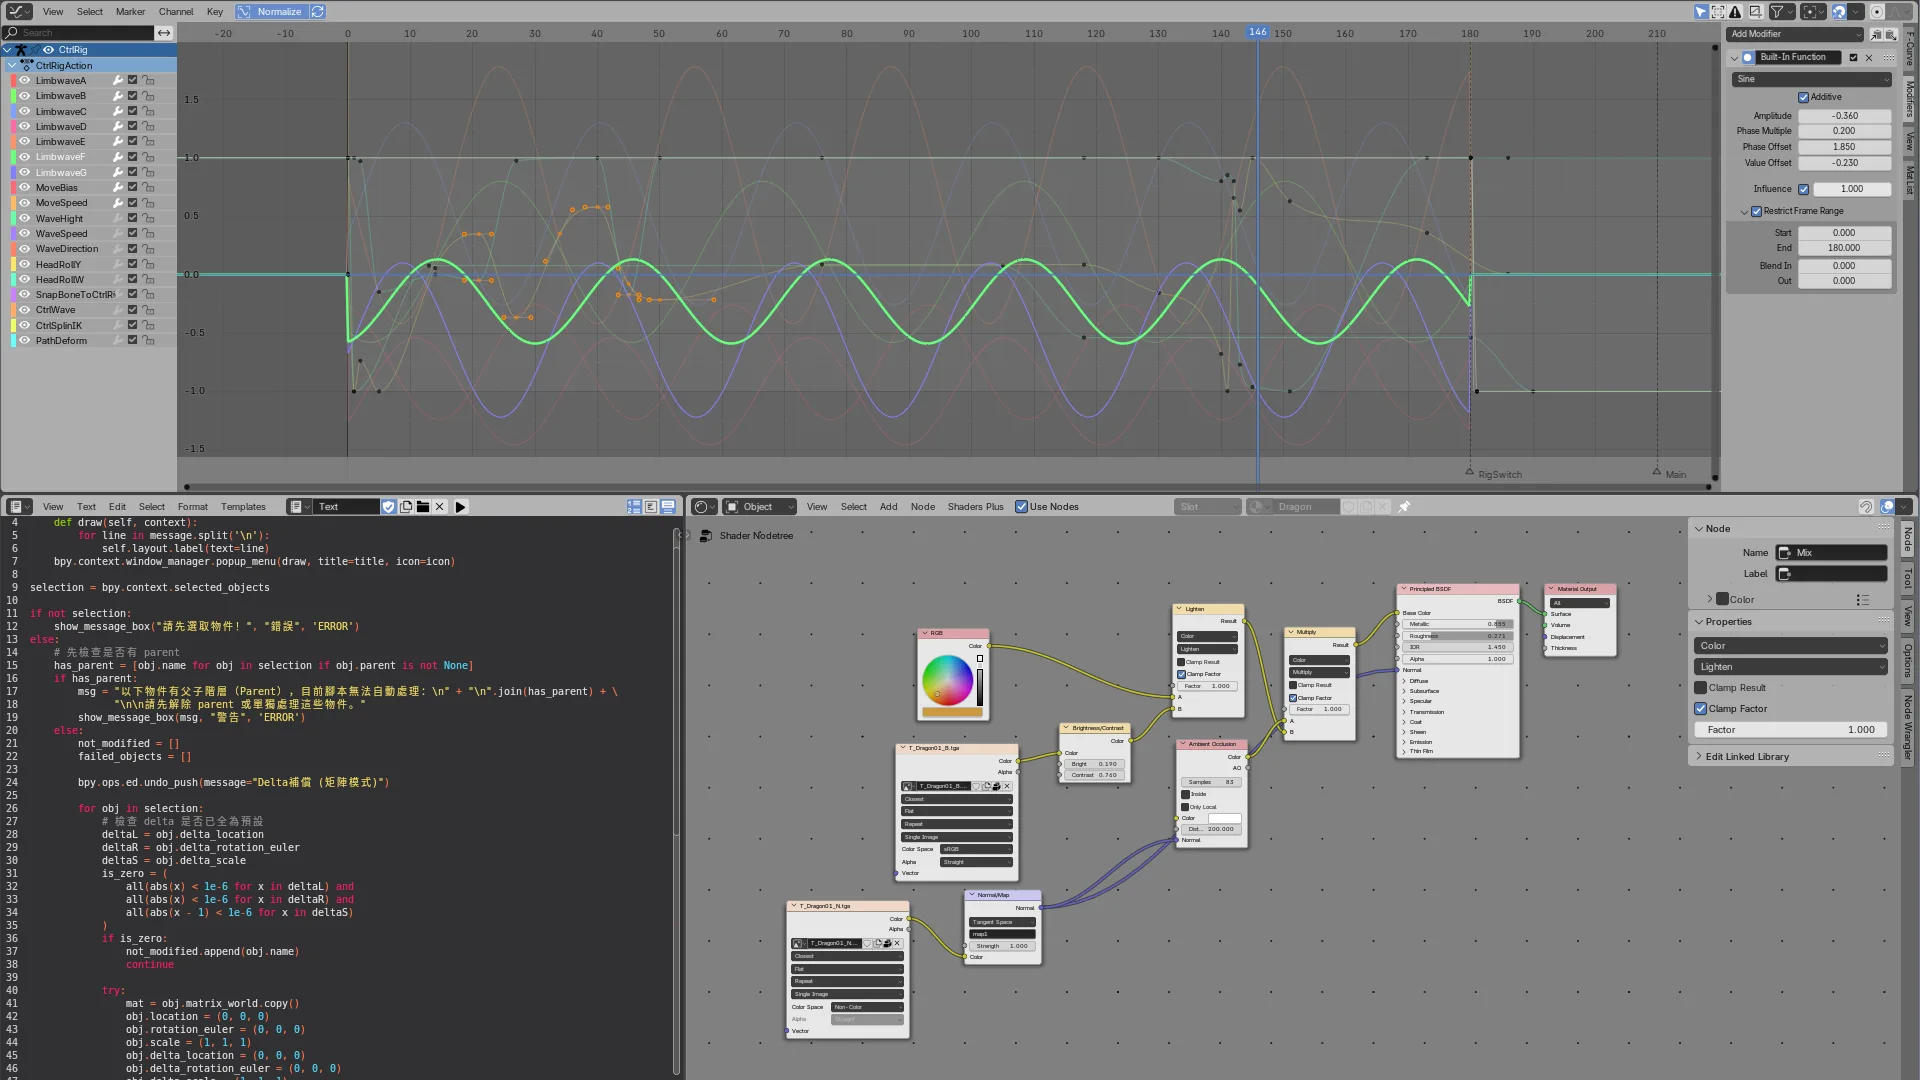Toggle proportional editing icon
The width and height of the screenshot is (1920, 1080).
coord(1877,12)
